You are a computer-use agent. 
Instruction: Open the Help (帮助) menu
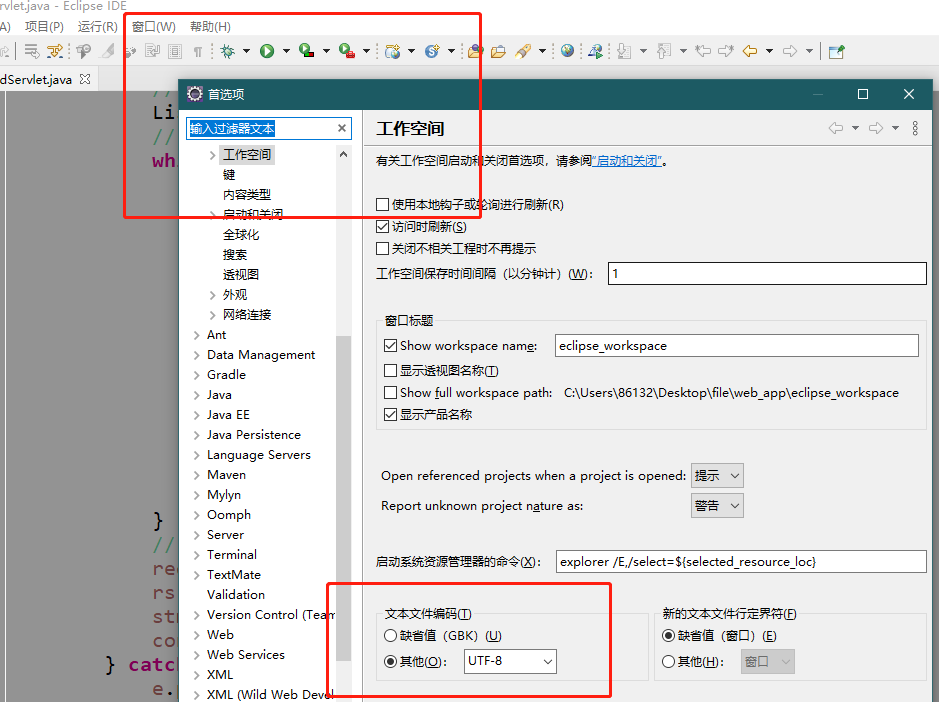tap(210, 26)
